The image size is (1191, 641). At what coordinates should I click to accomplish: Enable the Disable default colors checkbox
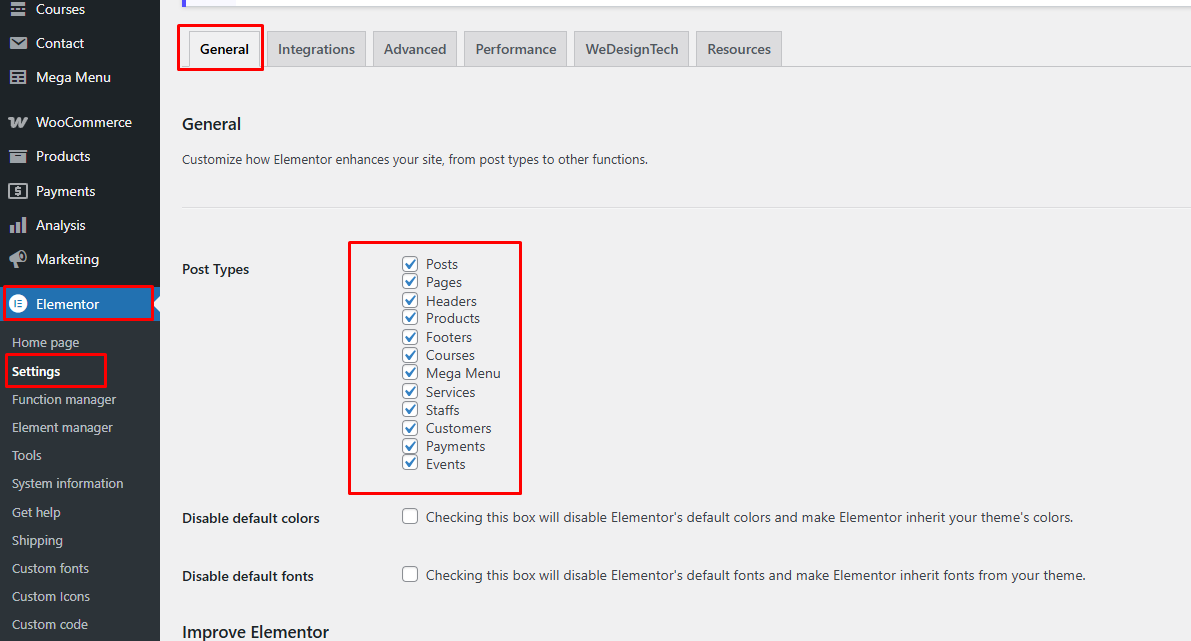(x=410, y=516)
